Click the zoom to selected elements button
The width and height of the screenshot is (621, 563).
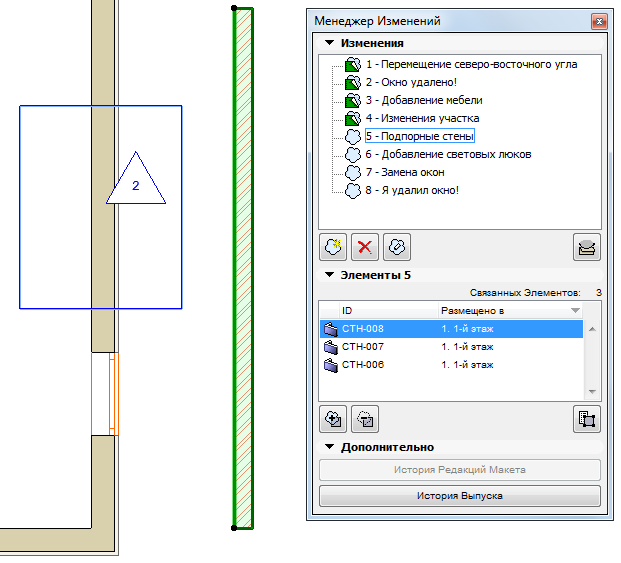587,419
